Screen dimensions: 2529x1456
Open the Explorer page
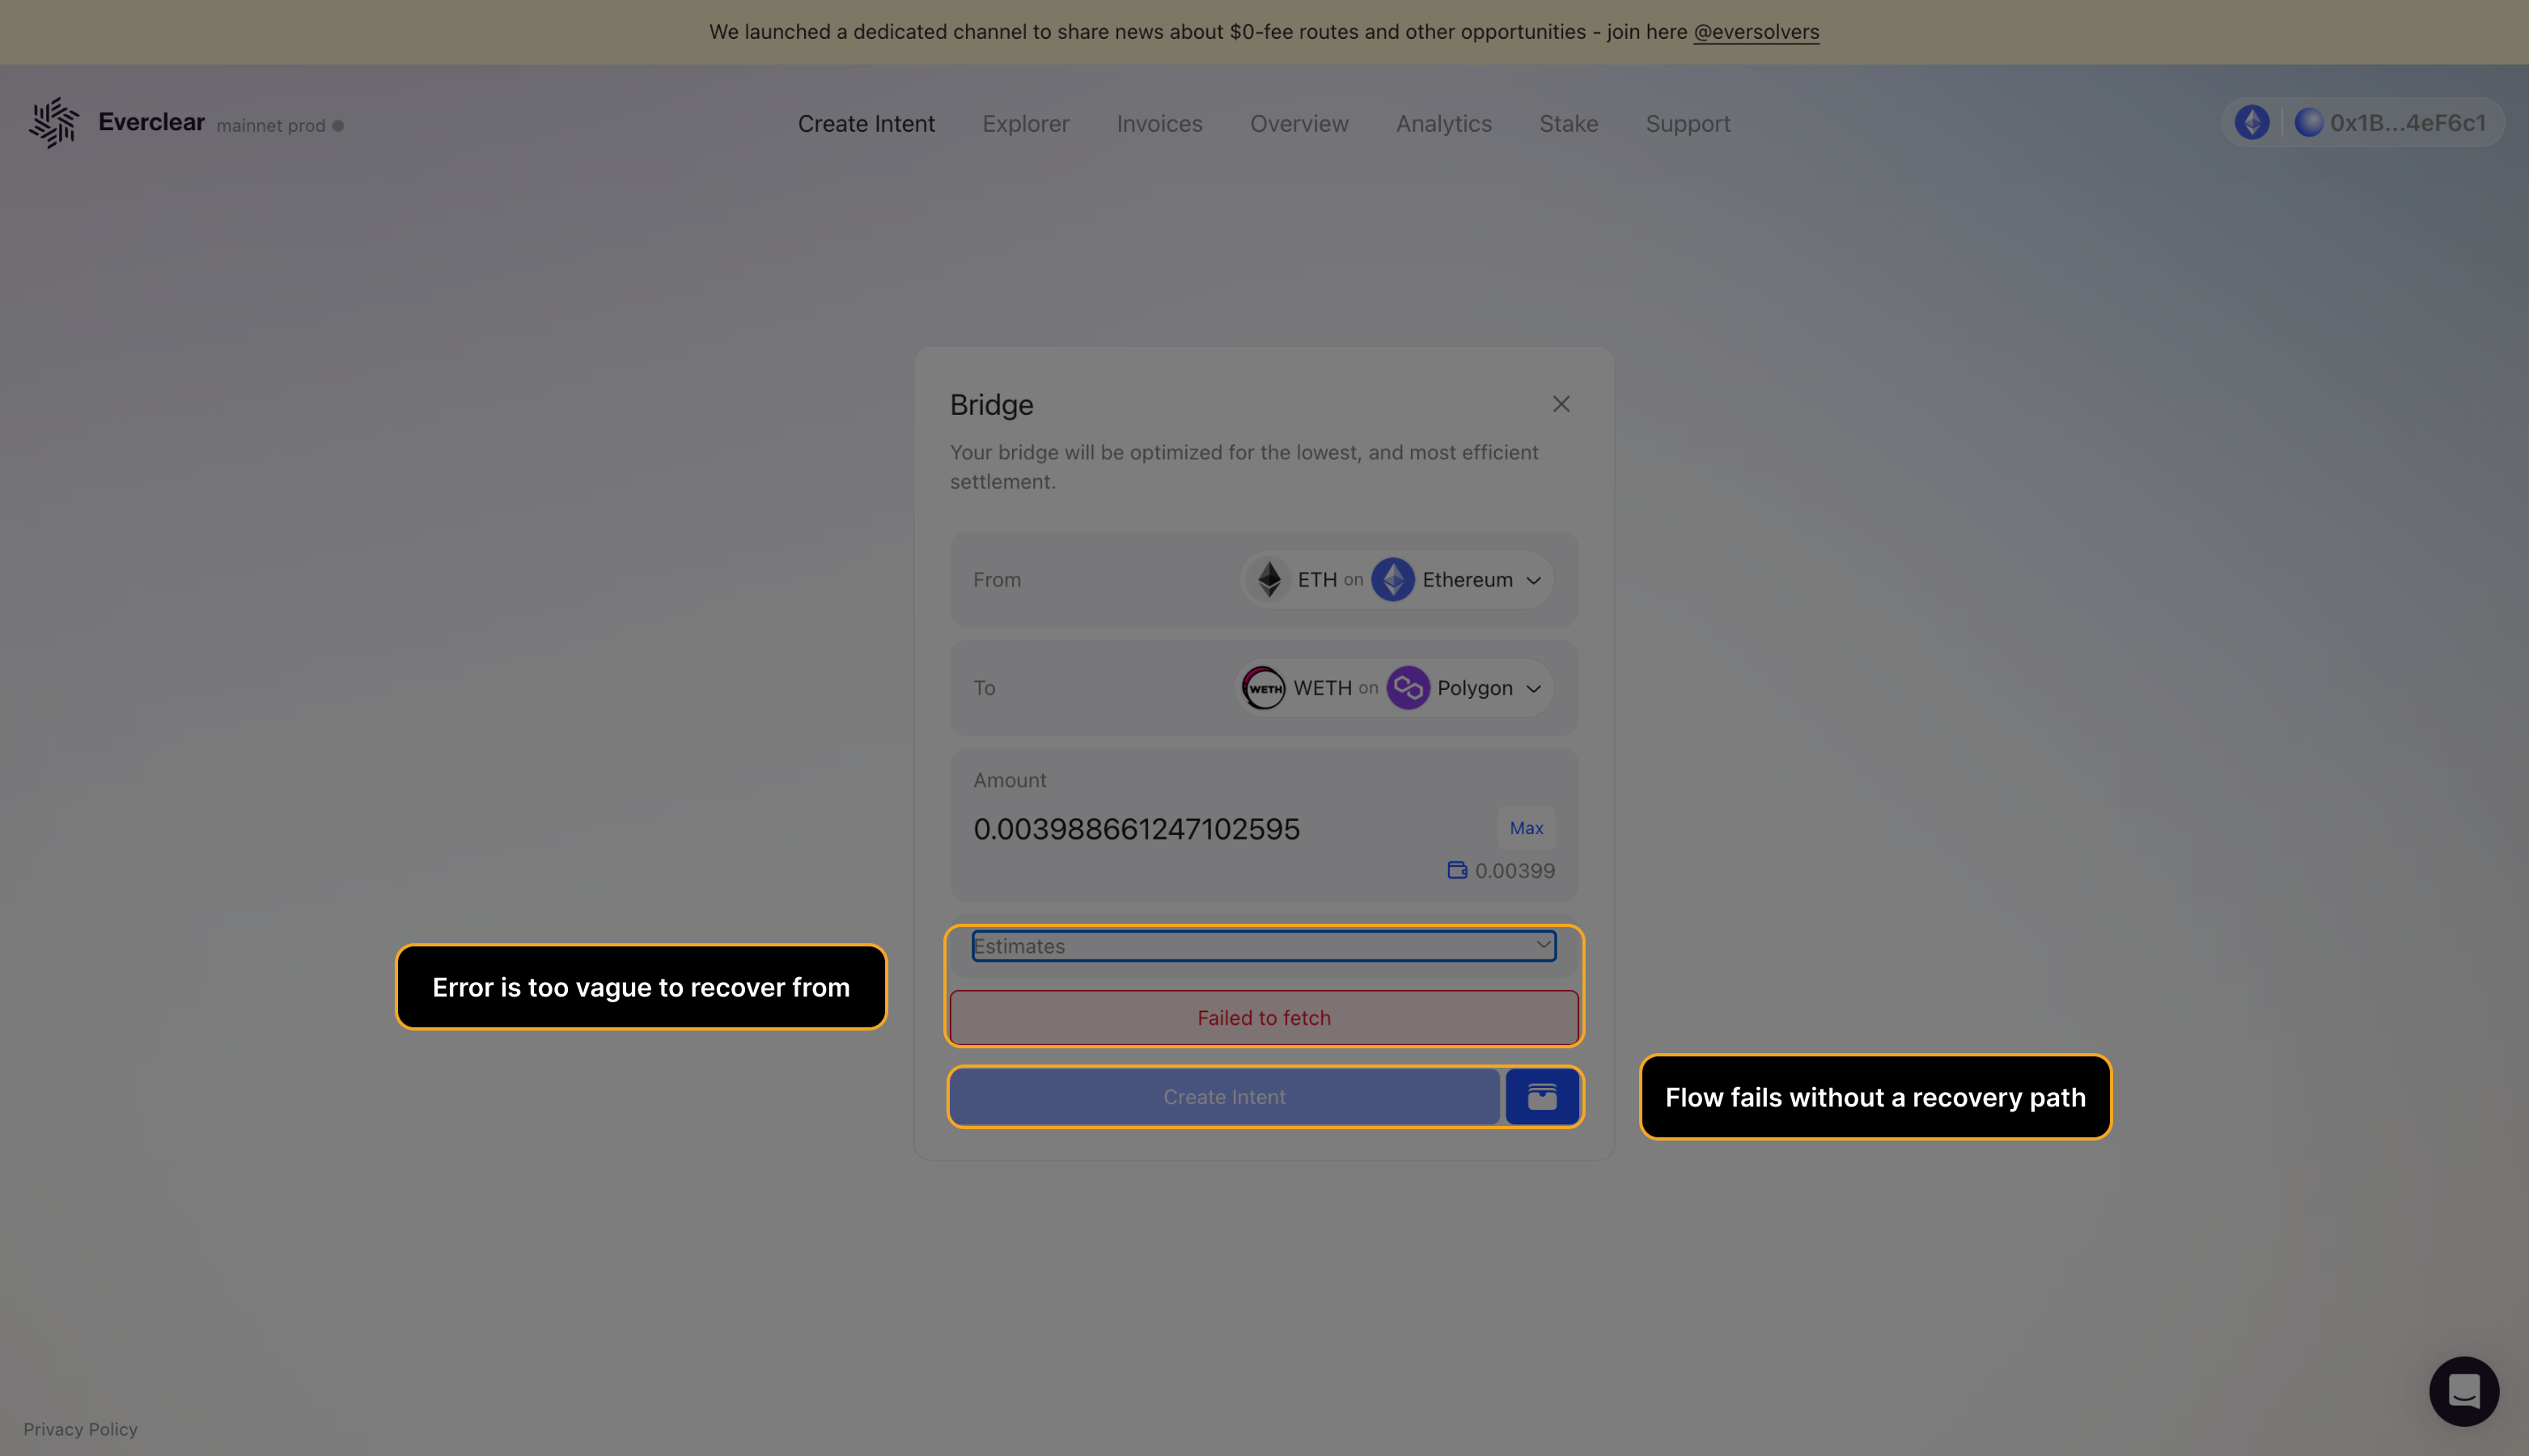1025,124
